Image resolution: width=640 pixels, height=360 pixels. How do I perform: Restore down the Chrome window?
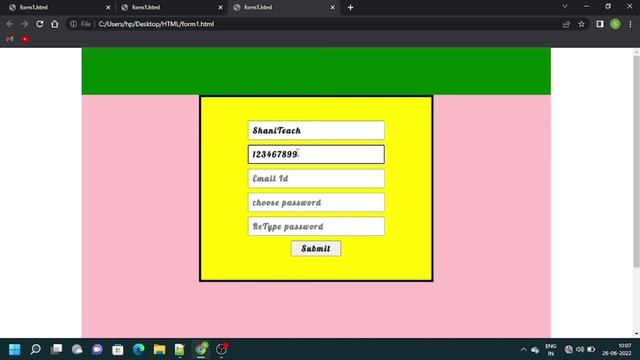pyautogui.click(x=608, y=7)
